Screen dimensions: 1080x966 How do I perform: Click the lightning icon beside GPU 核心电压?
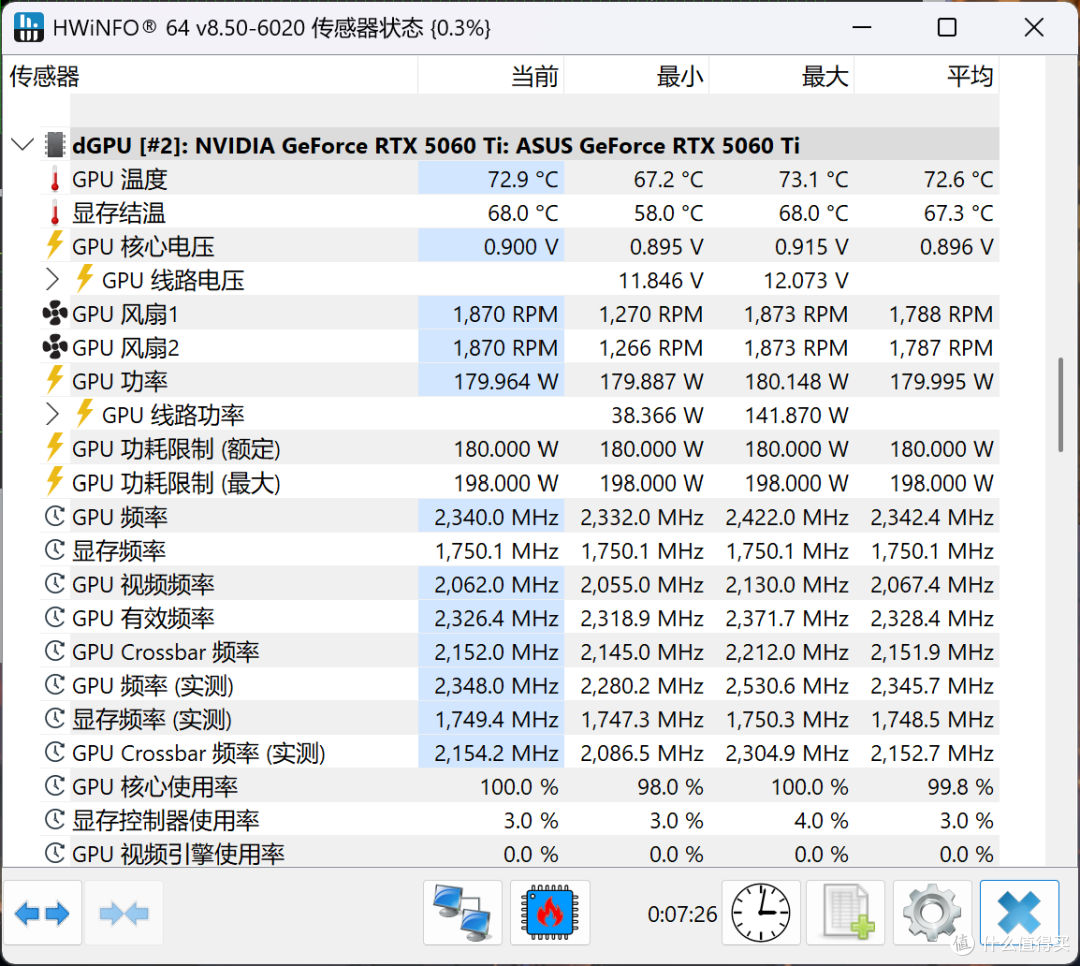[x=55, y=245]
